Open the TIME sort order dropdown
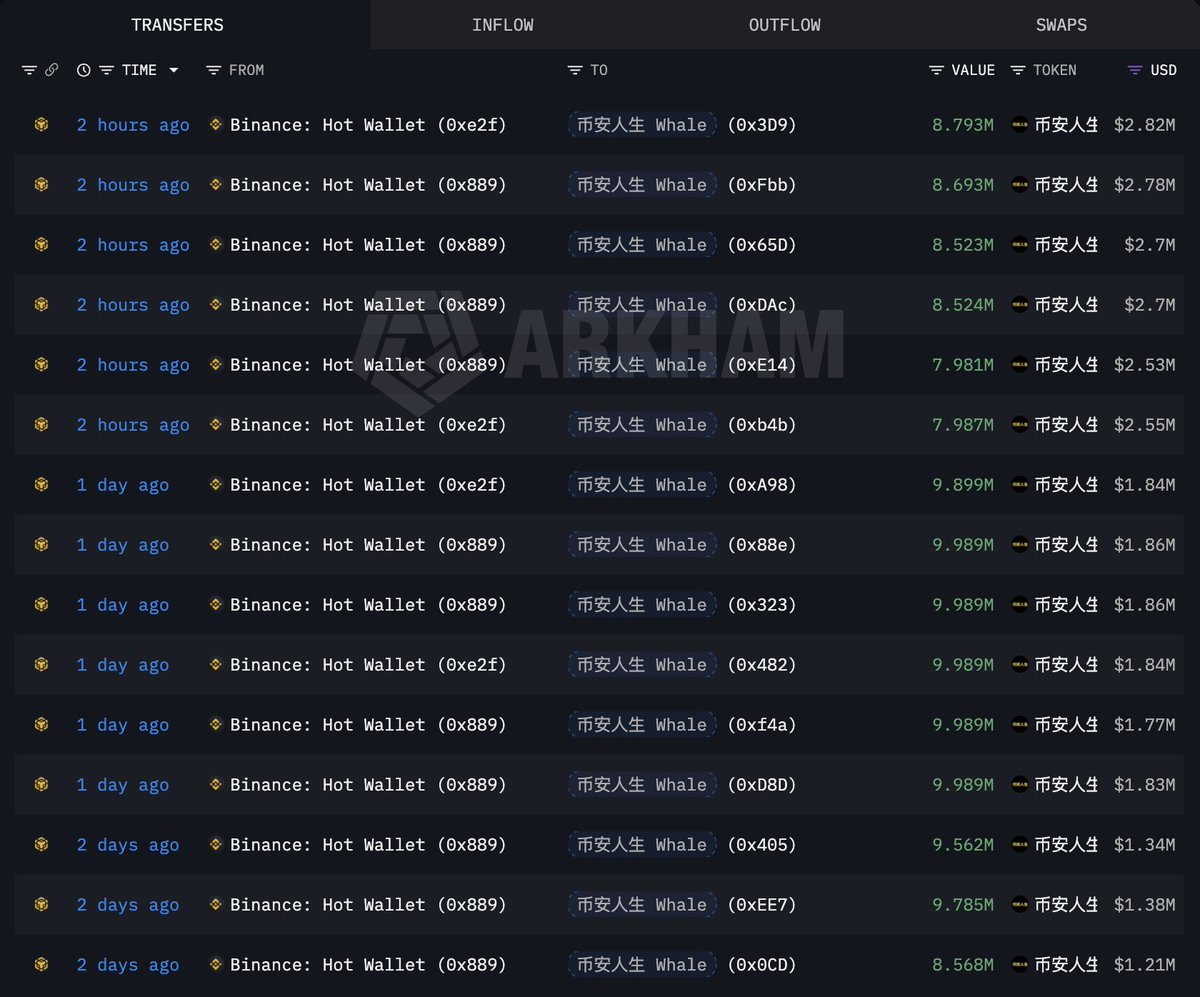Screen dimensions: 1200x997 point(174,70)
